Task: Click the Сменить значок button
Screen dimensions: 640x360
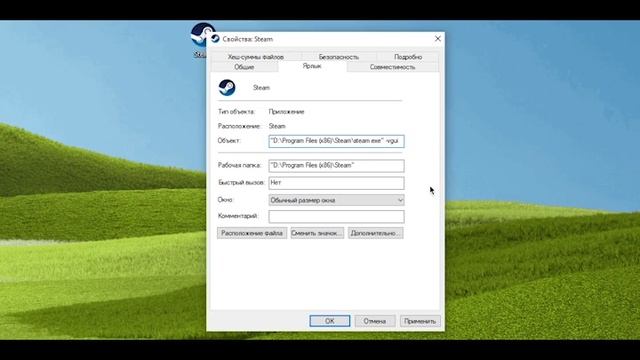Action: click(317, 233)
